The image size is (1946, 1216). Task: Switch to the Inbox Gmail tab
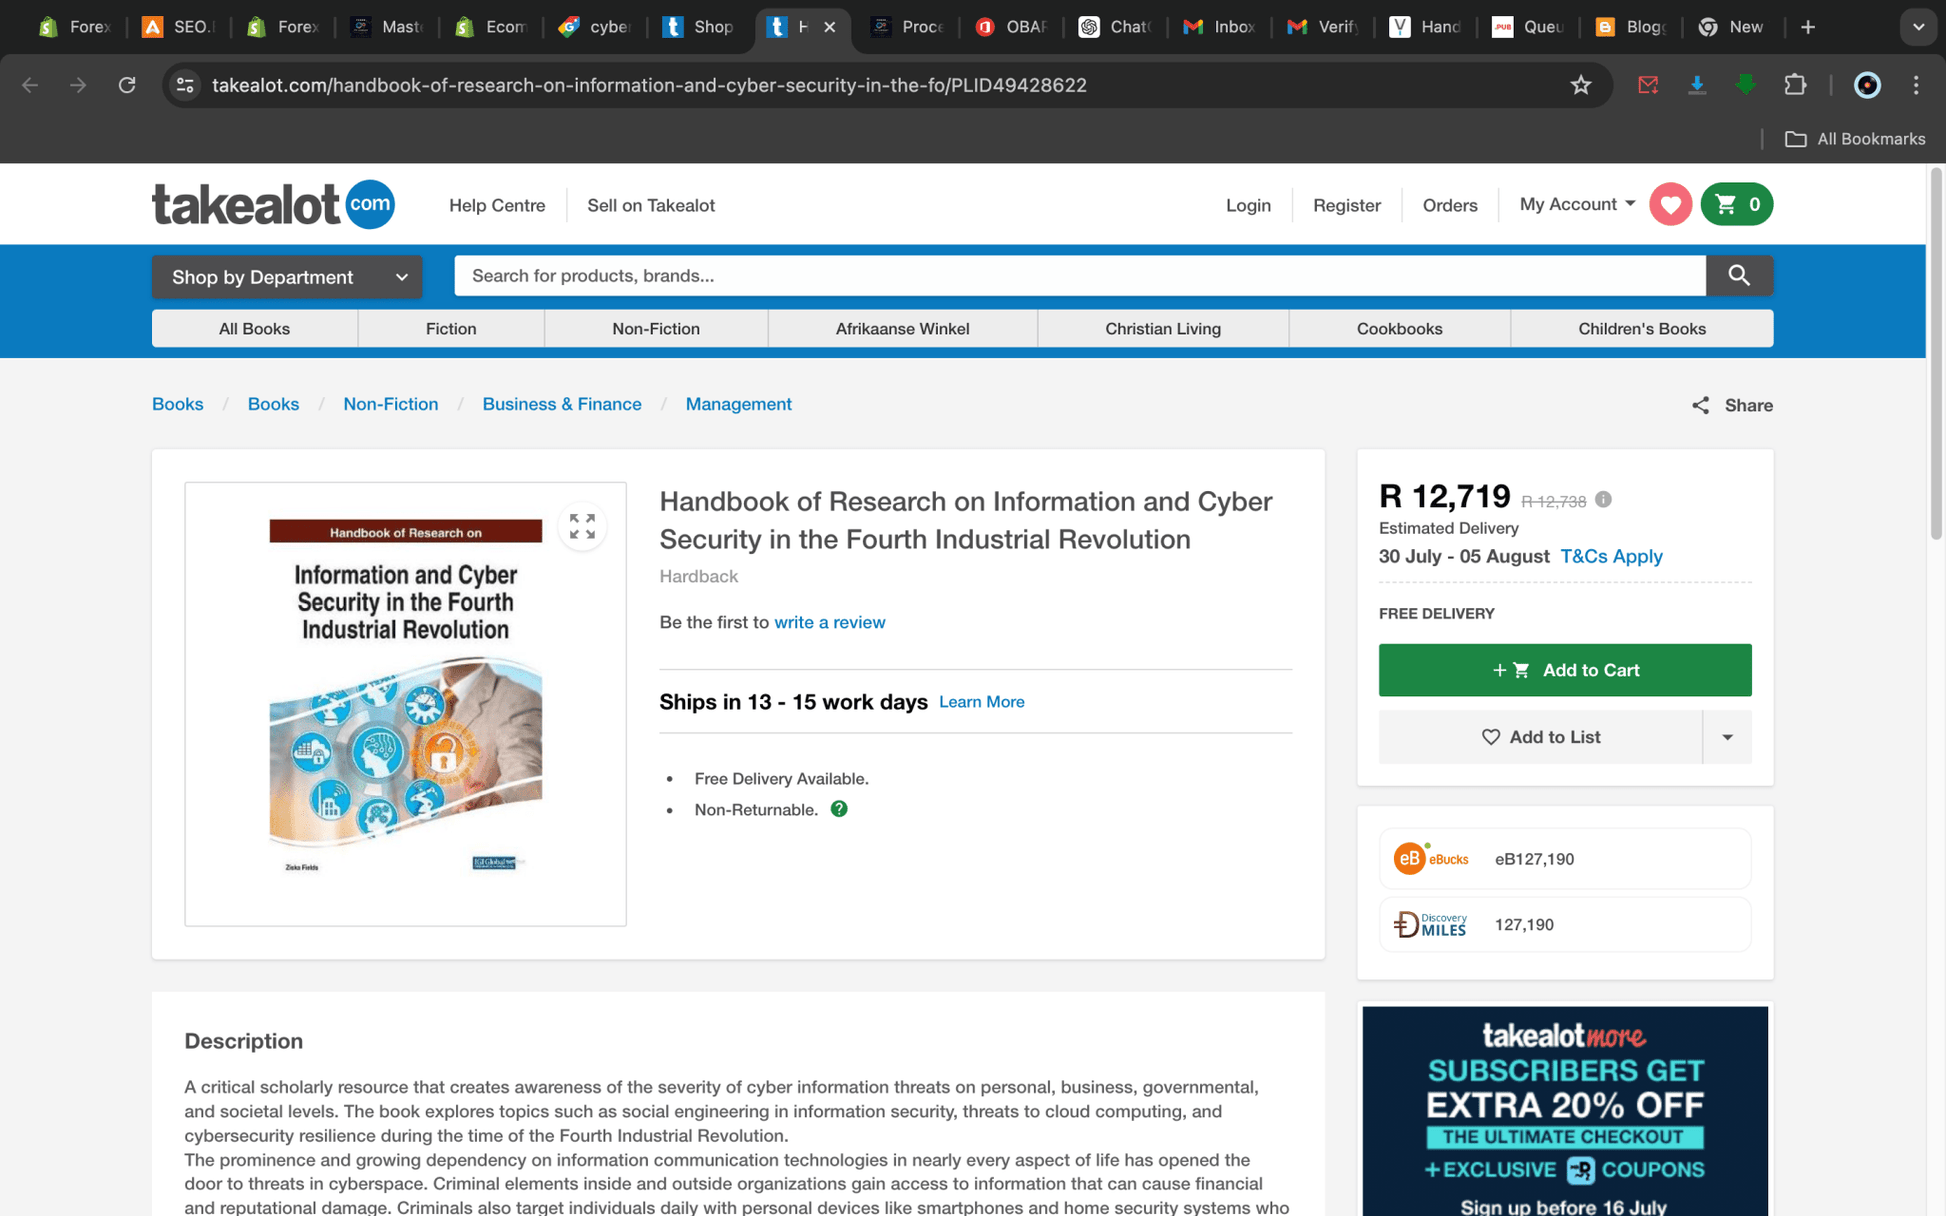pyautogui.click(x=1217, y=27)
